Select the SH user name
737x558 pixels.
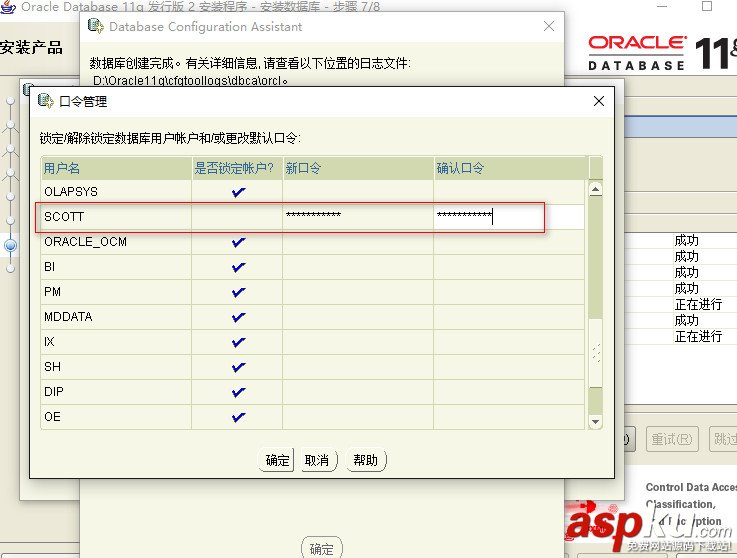click(52, 367)
